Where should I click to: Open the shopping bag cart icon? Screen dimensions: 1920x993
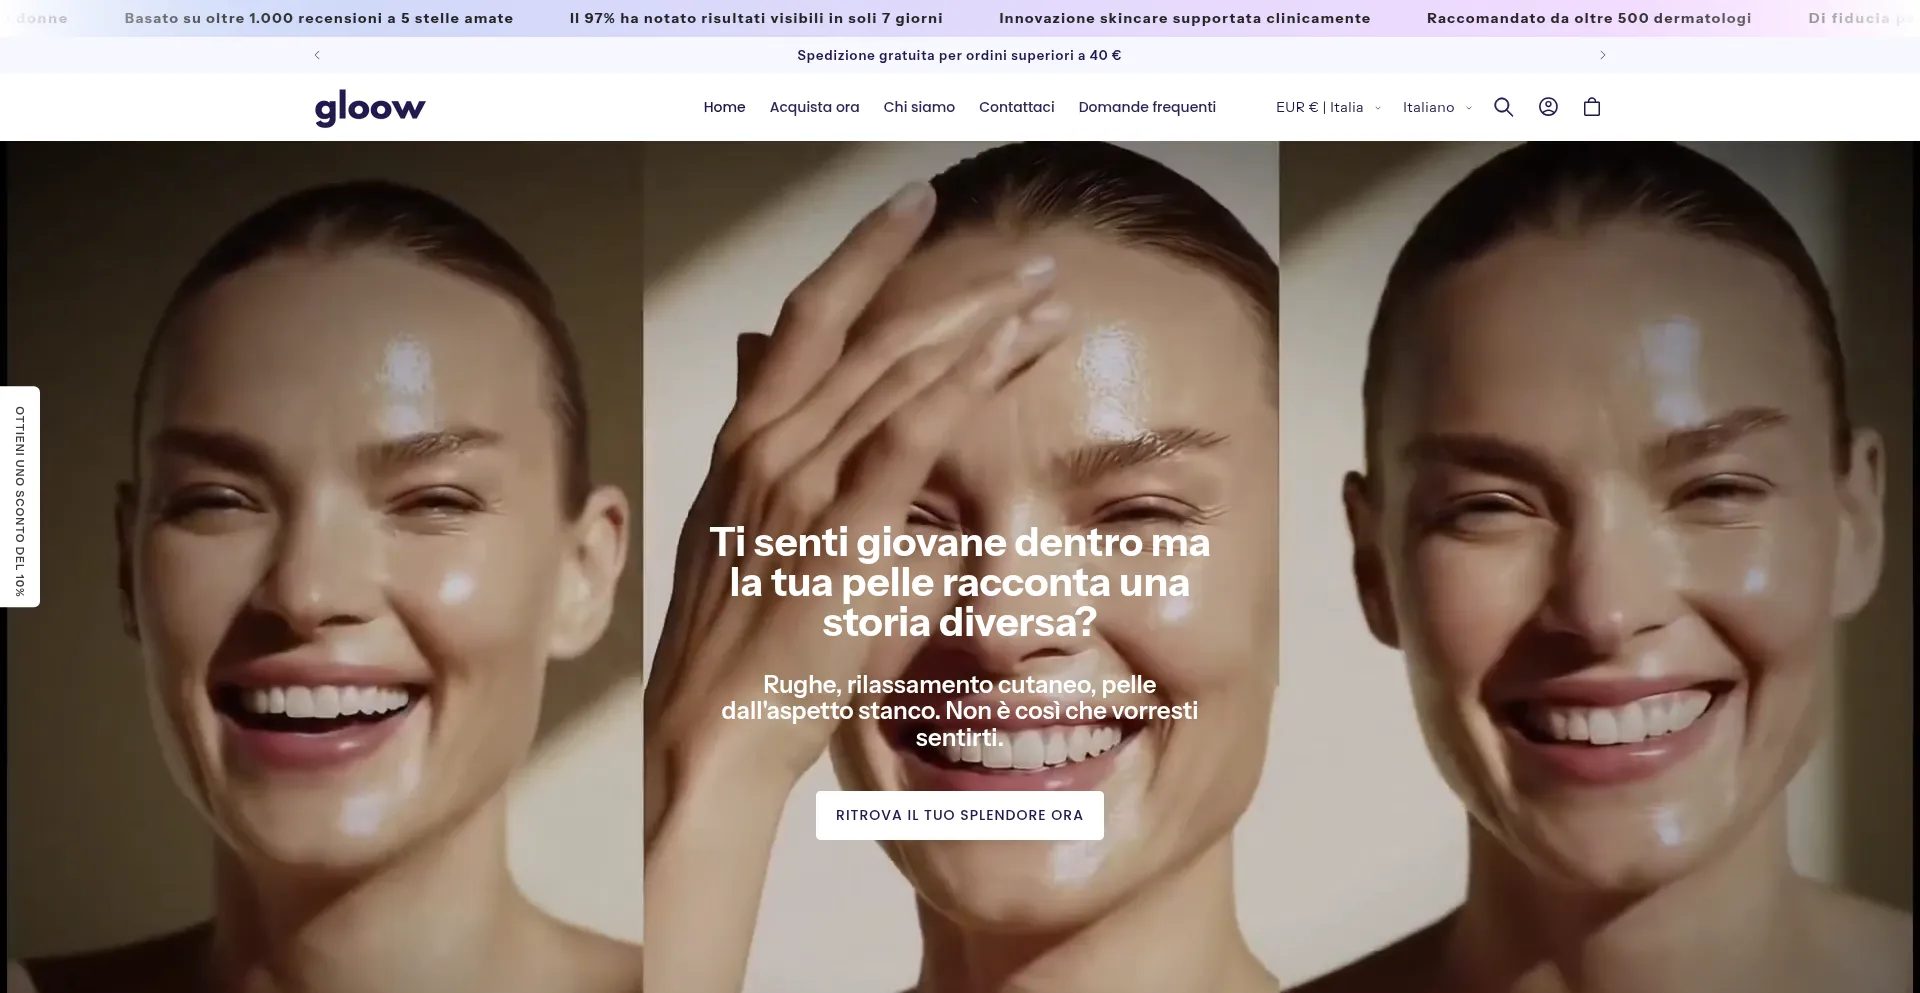click(1592, 107)
